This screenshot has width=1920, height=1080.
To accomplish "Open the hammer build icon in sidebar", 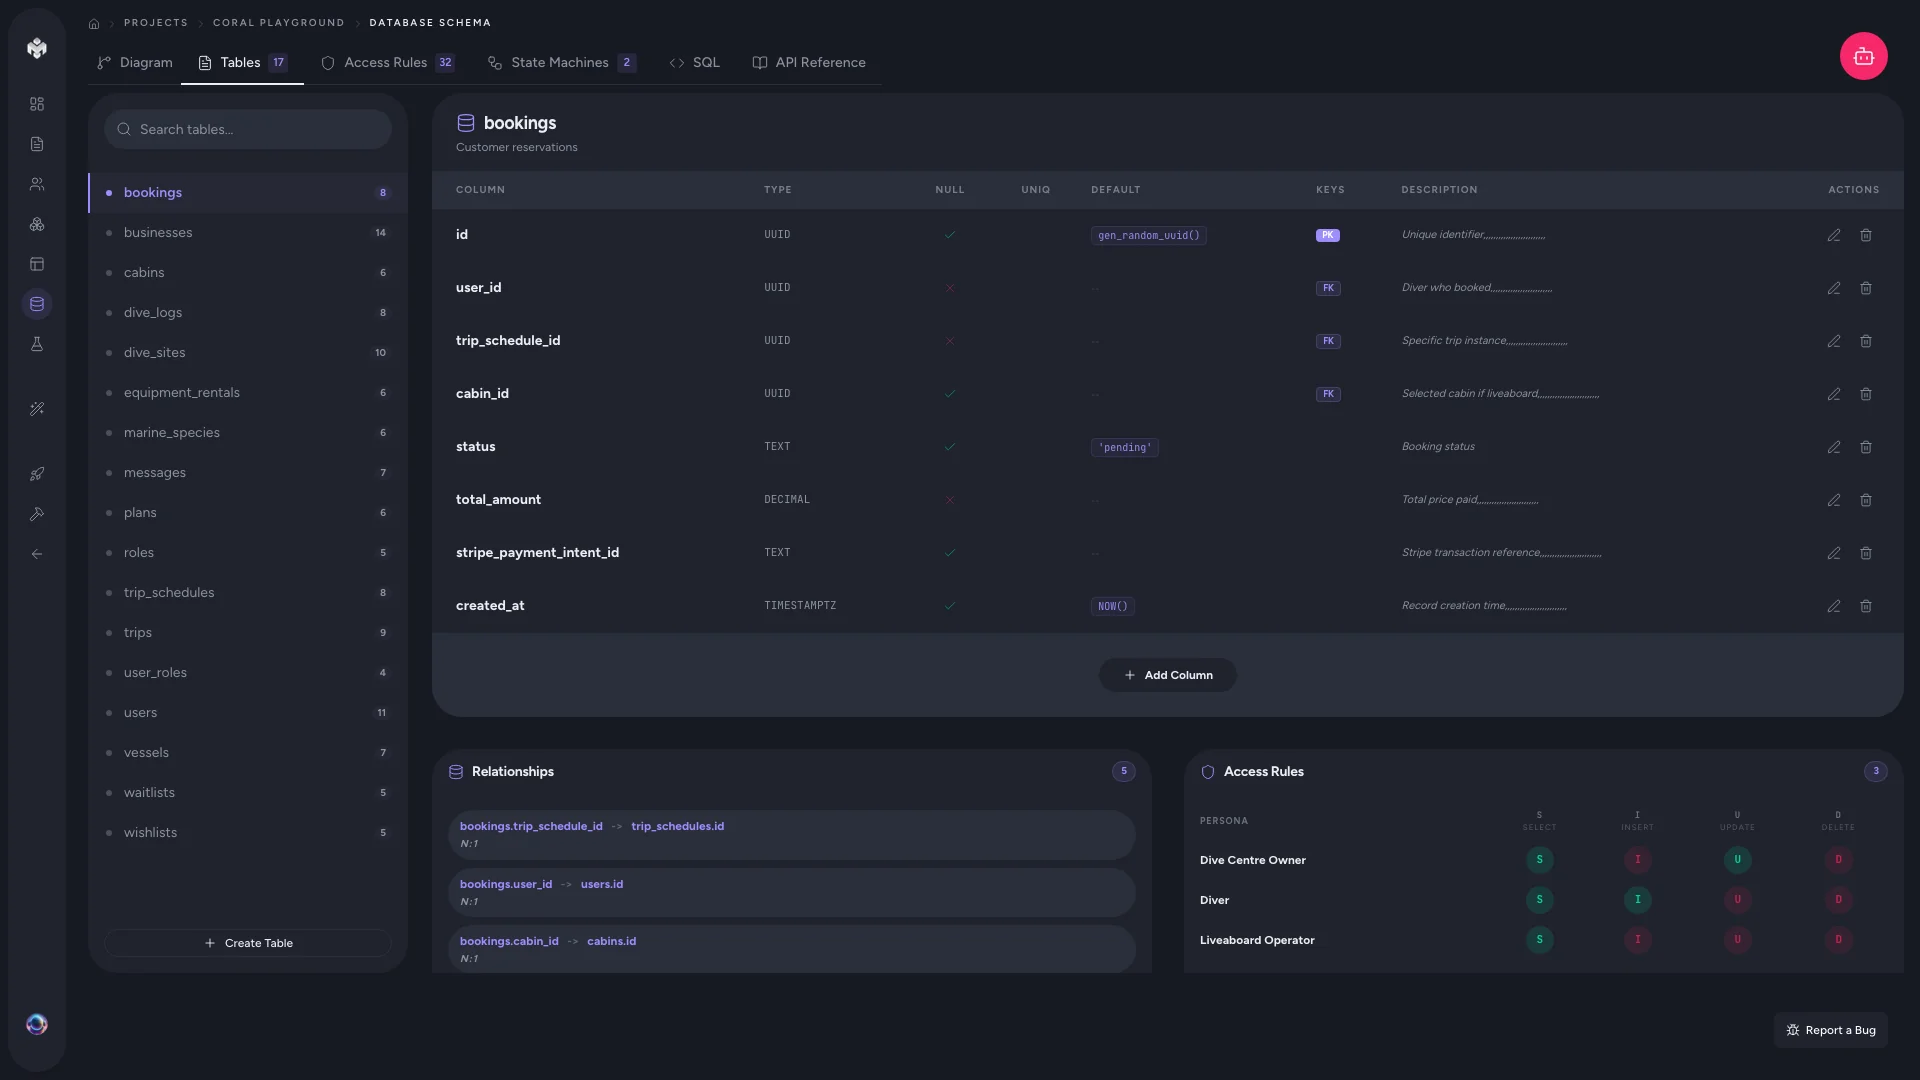I will tap(37, 514).
